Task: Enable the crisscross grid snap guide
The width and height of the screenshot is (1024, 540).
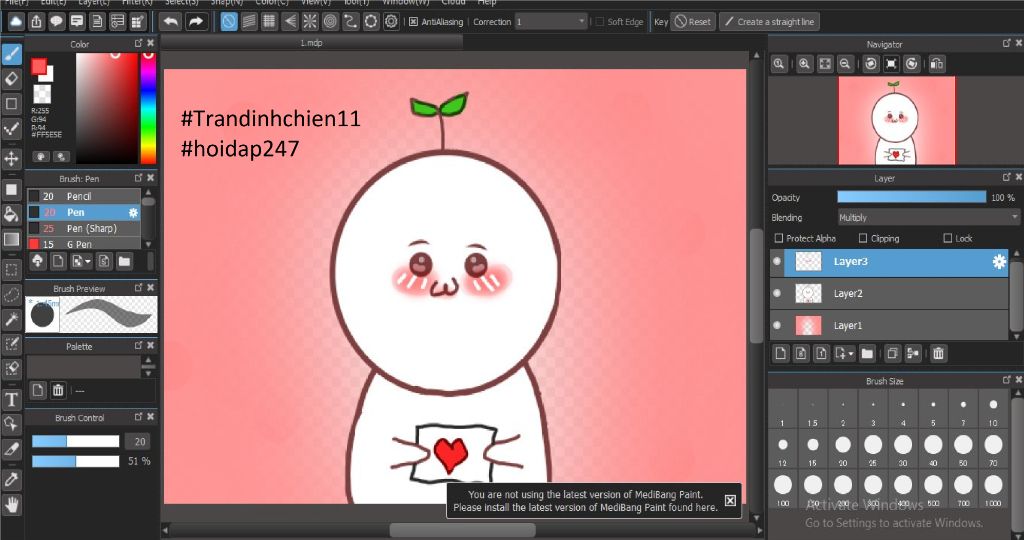Action: tap(269, 22)
